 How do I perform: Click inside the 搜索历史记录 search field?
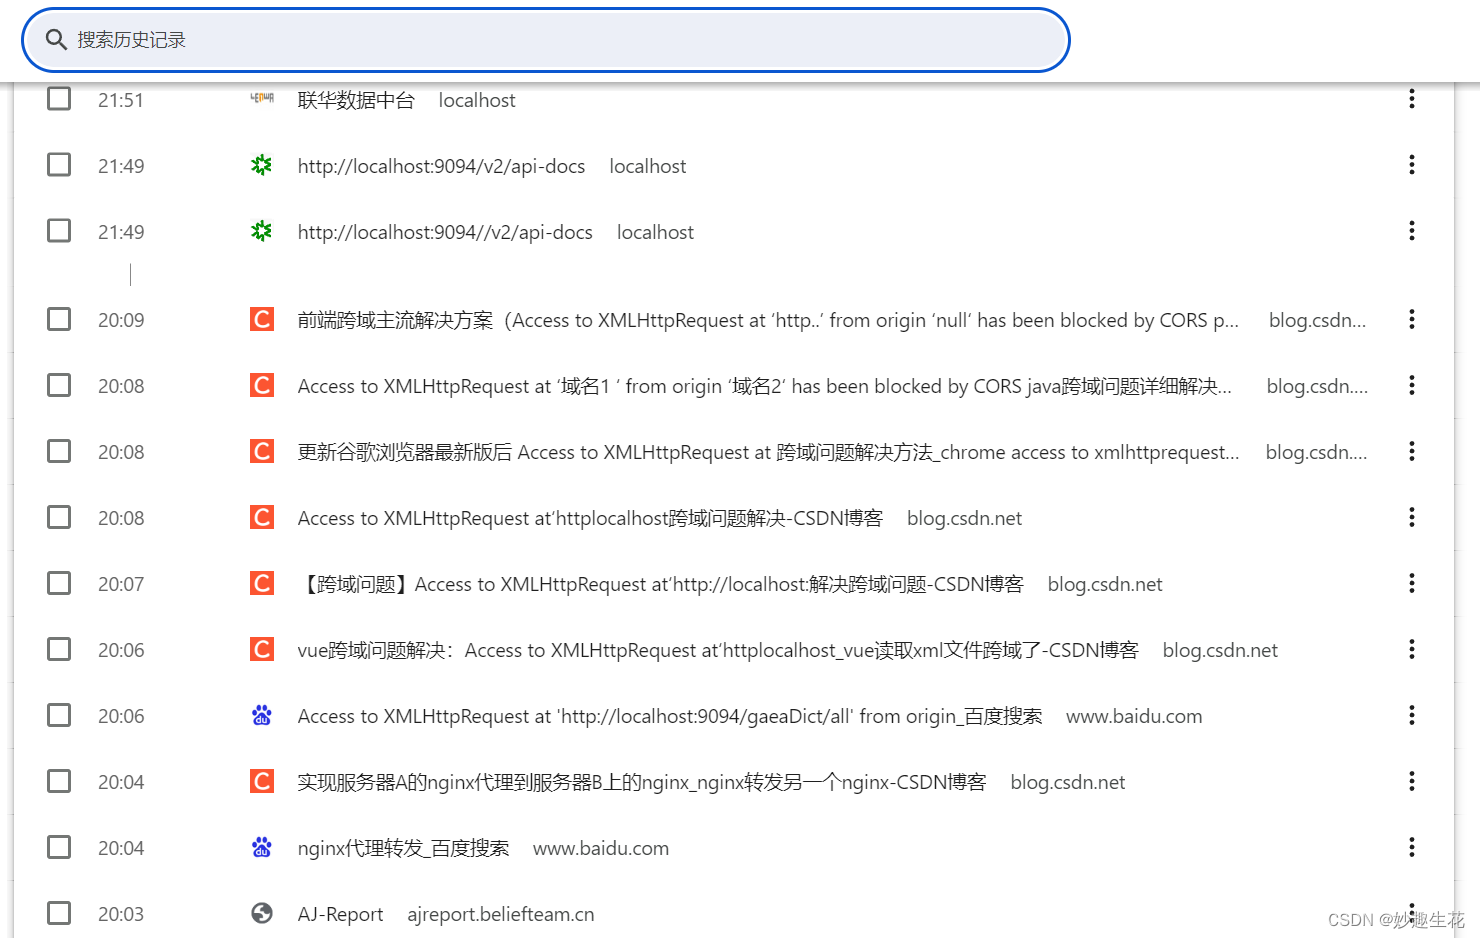(x=400, y=39)
